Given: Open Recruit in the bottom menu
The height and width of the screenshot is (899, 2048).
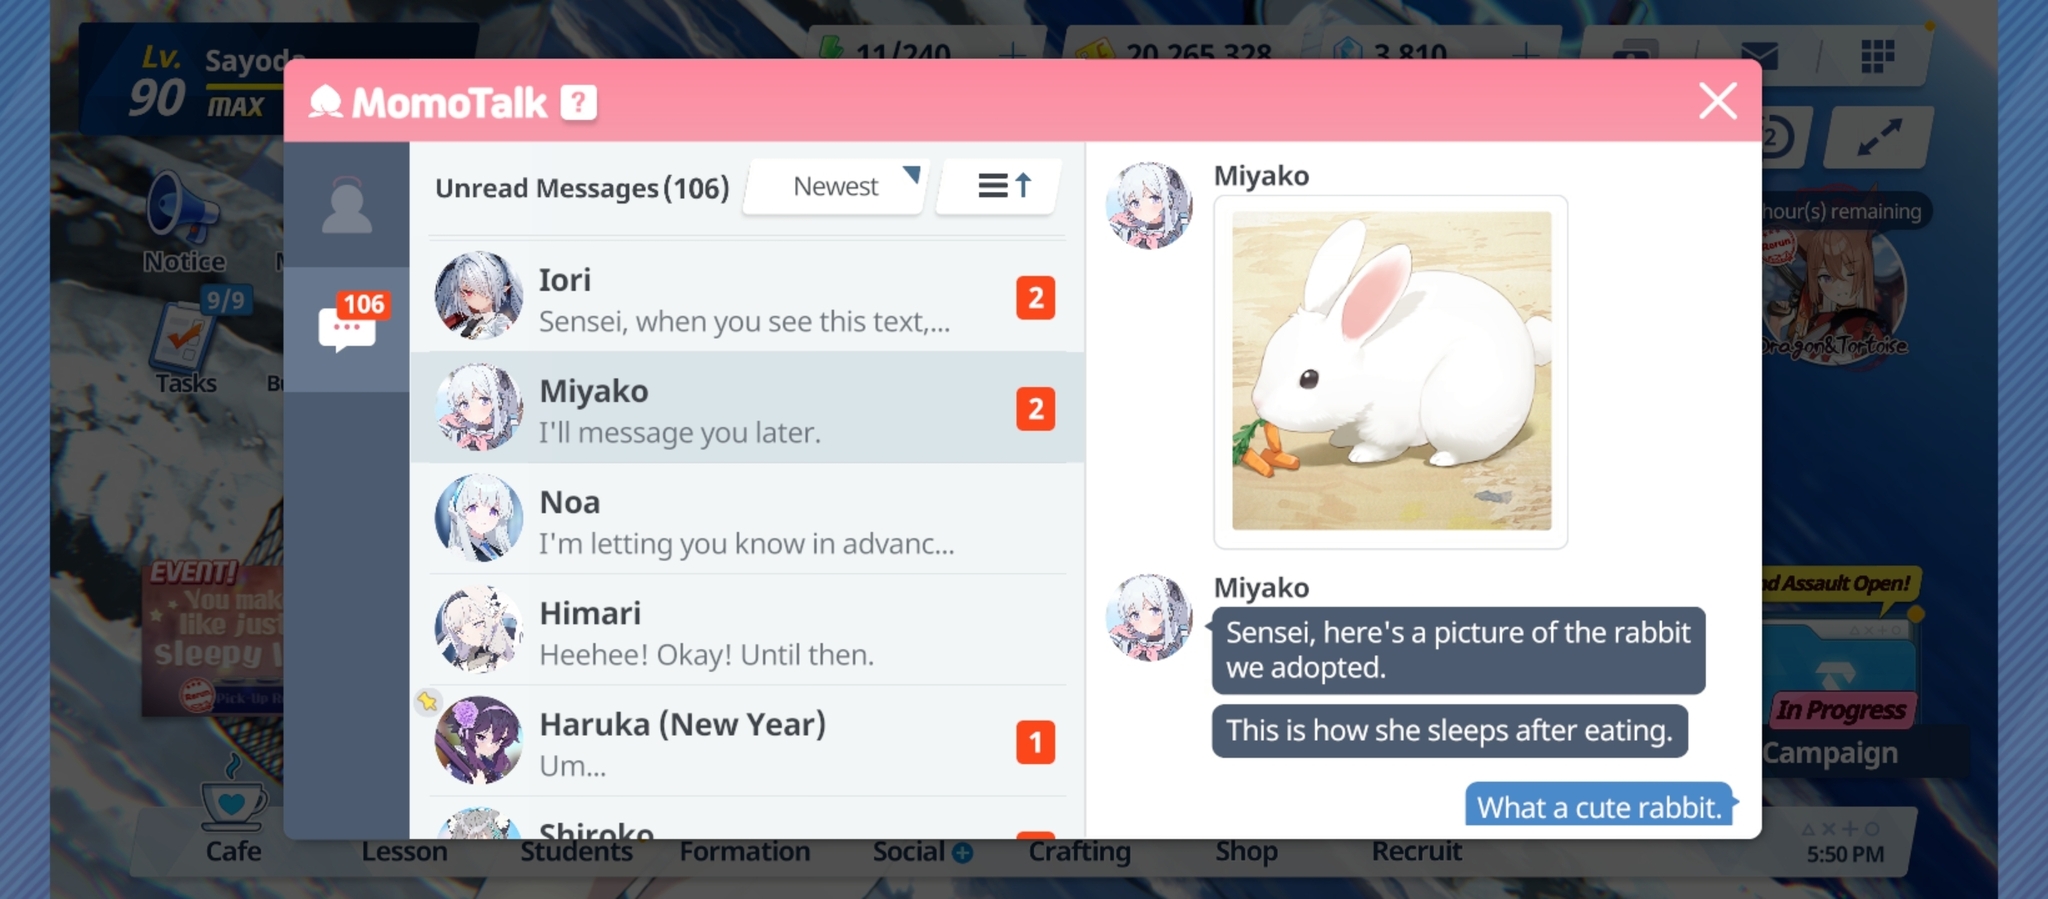Looking at the screenshot, I should point(1416,852).
